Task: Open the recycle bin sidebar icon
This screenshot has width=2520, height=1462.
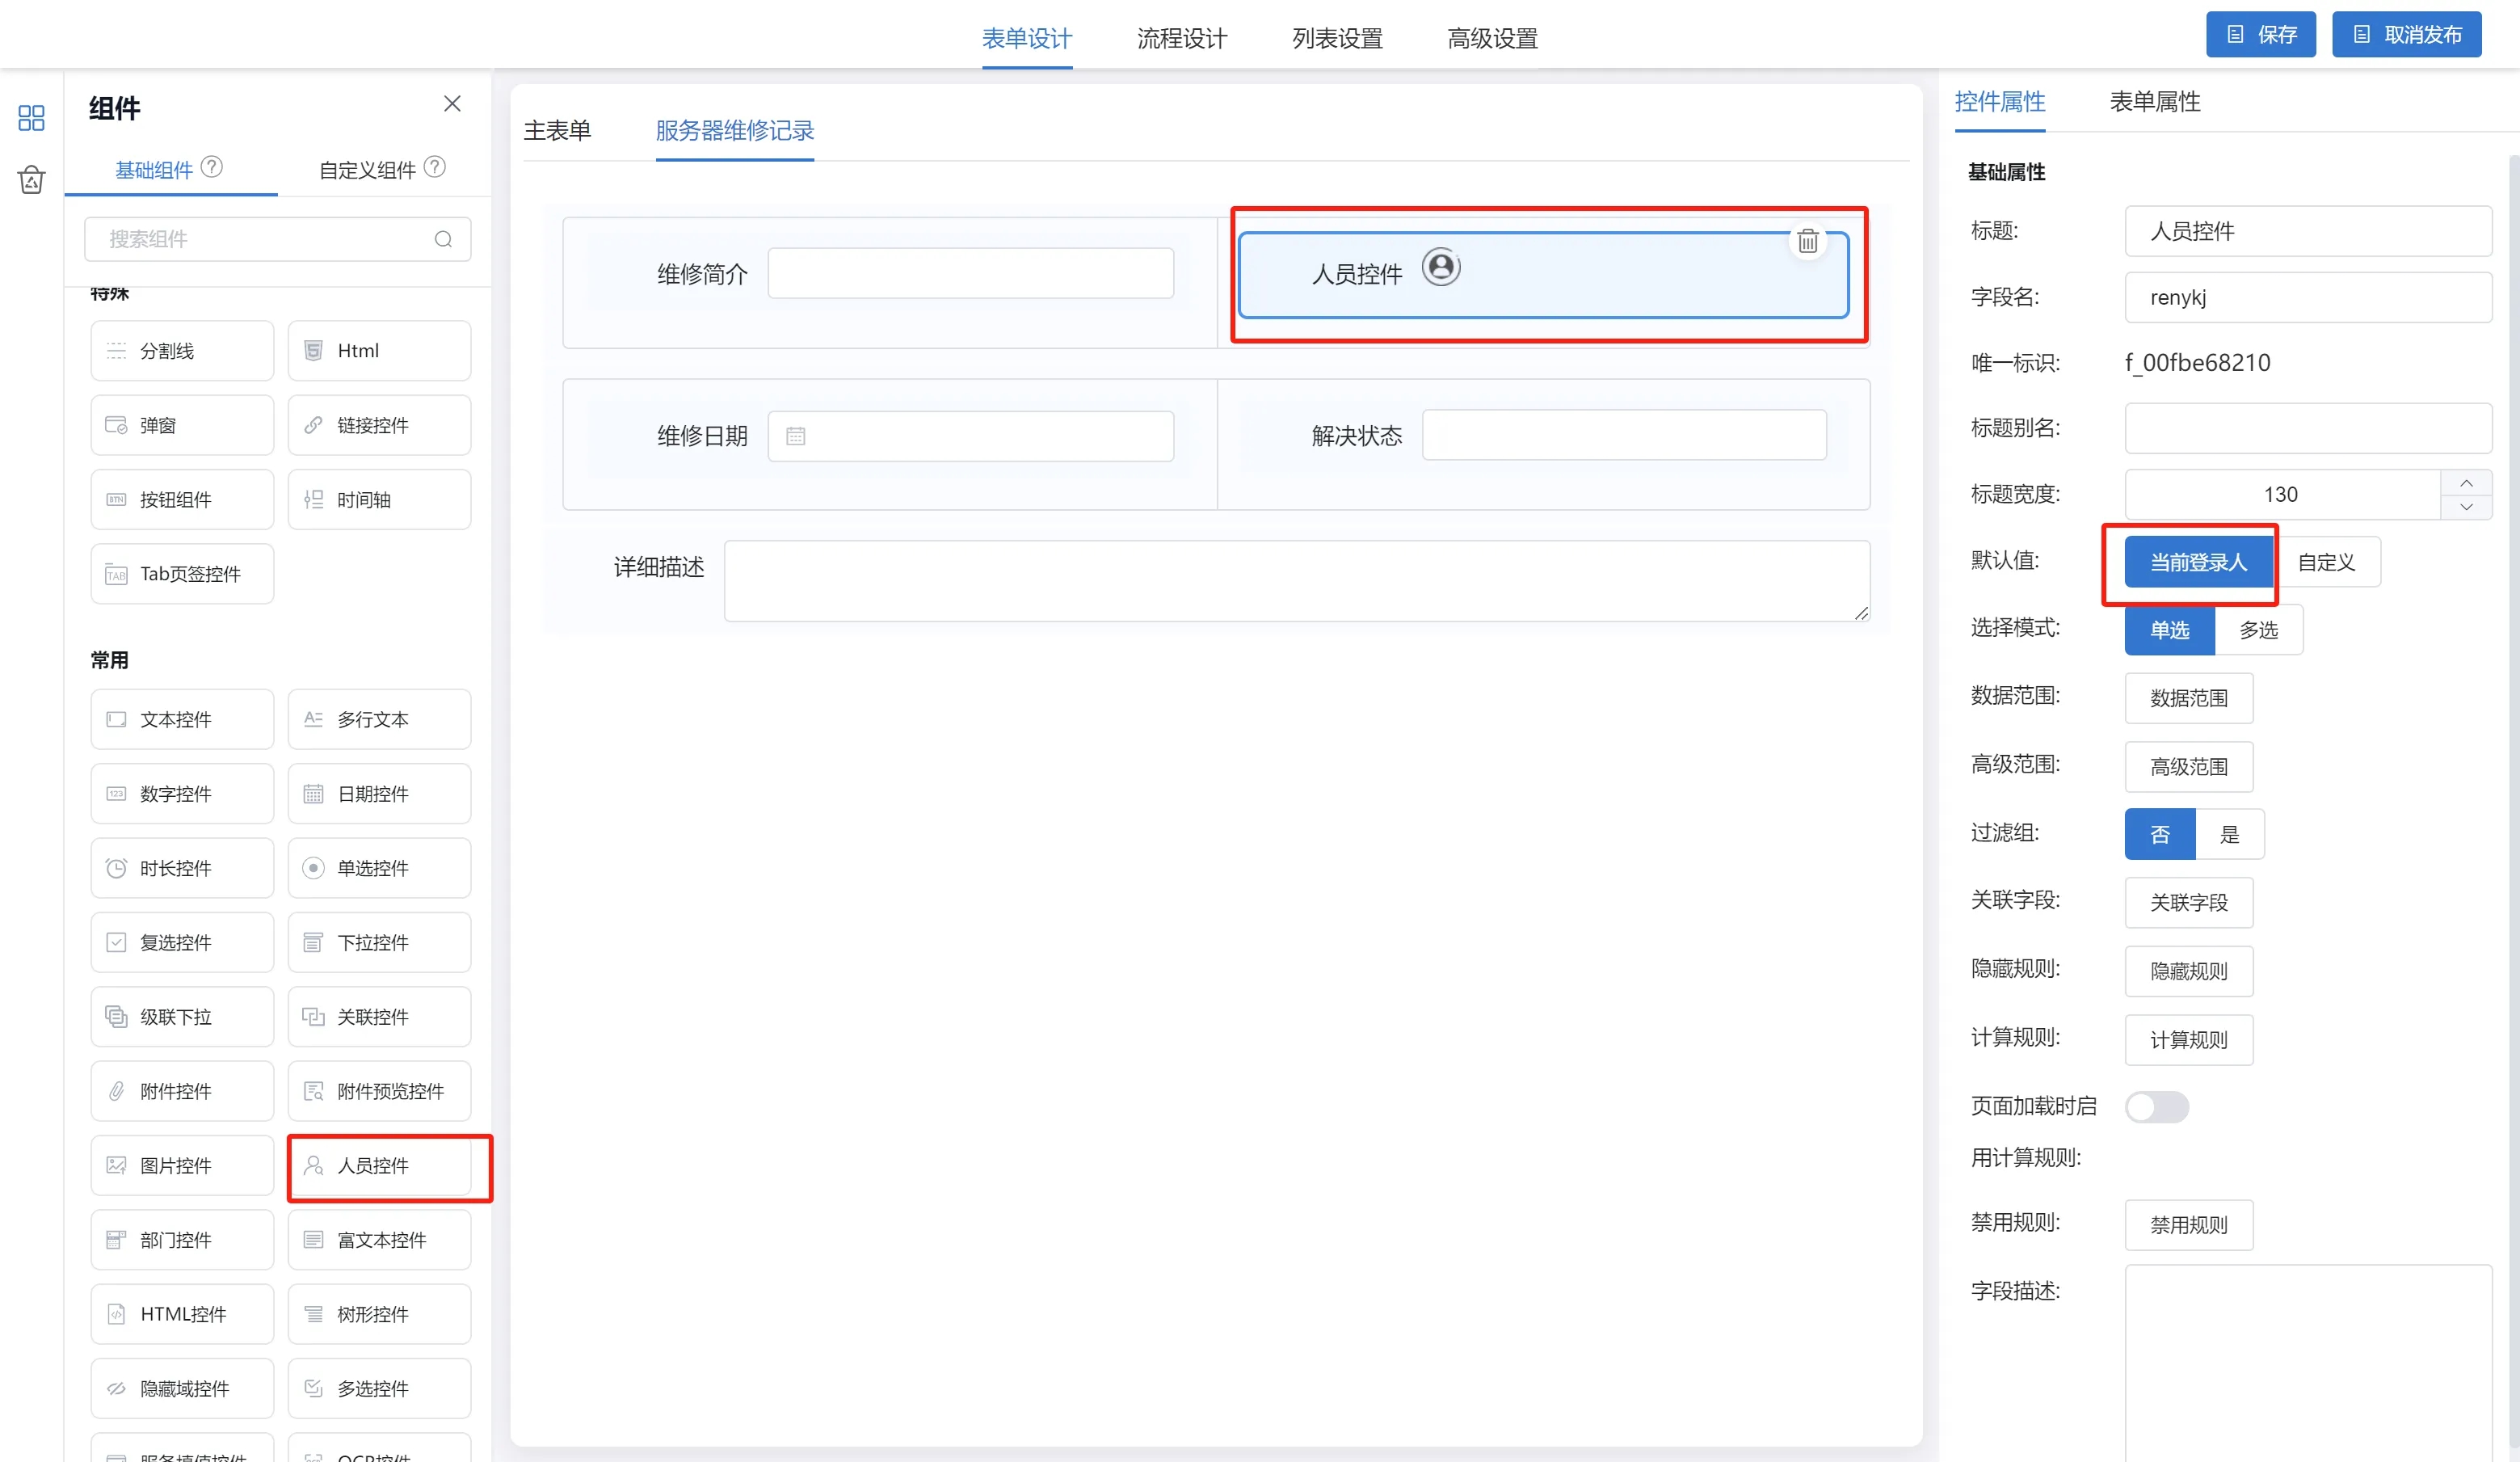Action: click(31, 180)
